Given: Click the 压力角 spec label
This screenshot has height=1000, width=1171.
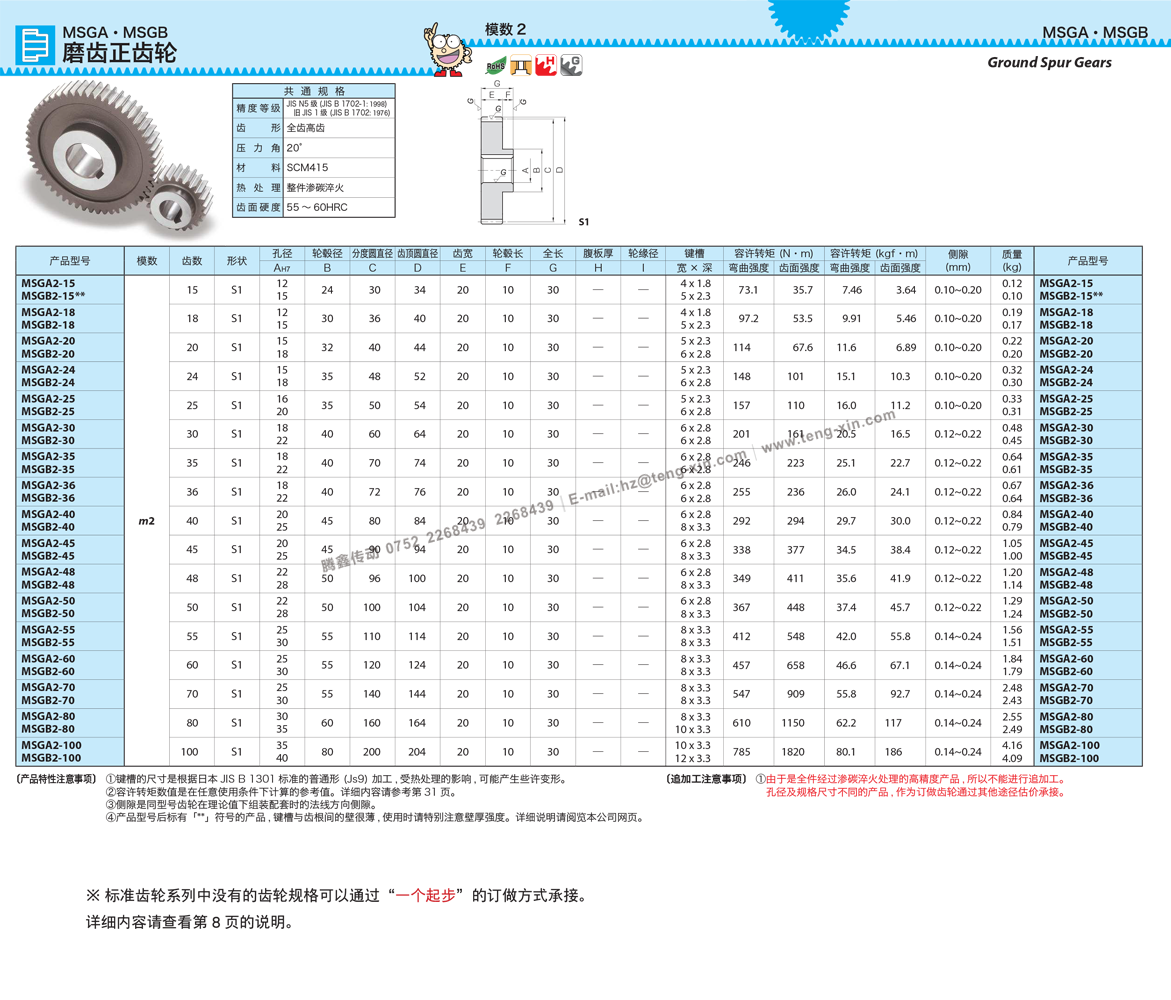Looking at the screenshot, I should [258, 148].
